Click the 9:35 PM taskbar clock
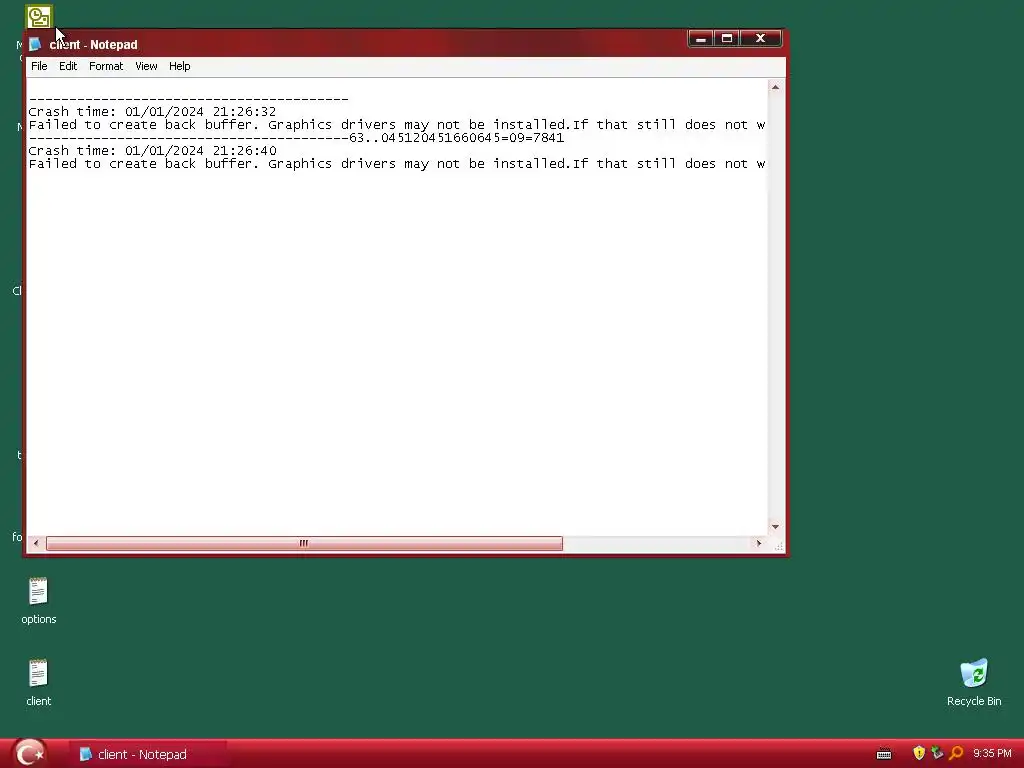Screen dimensions: 1024x768 992,754
